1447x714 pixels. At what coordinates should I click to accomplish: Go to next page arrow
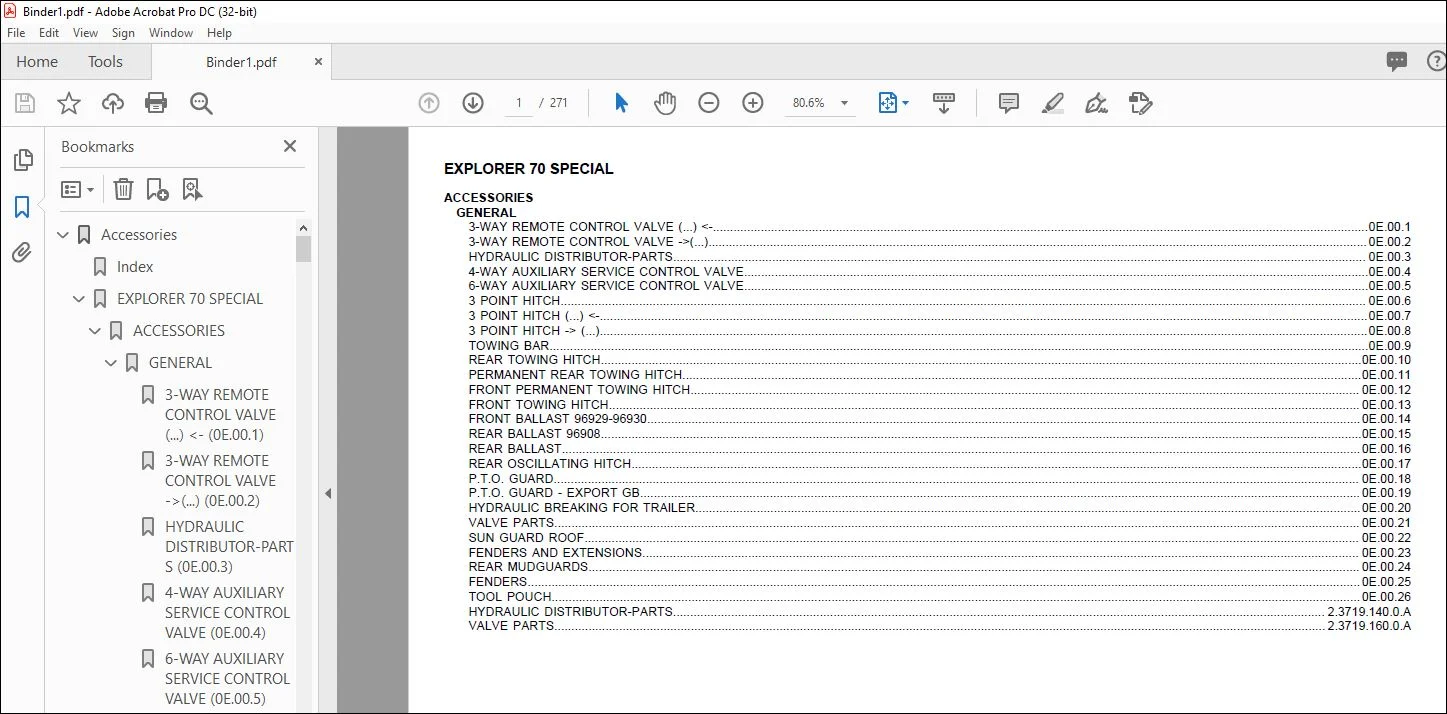[x=473, y=103]
